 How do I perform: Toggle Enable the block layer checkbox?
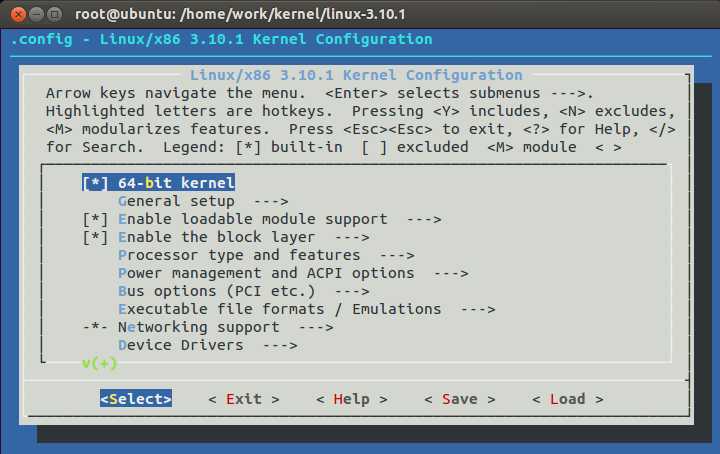tap(96, 237)
